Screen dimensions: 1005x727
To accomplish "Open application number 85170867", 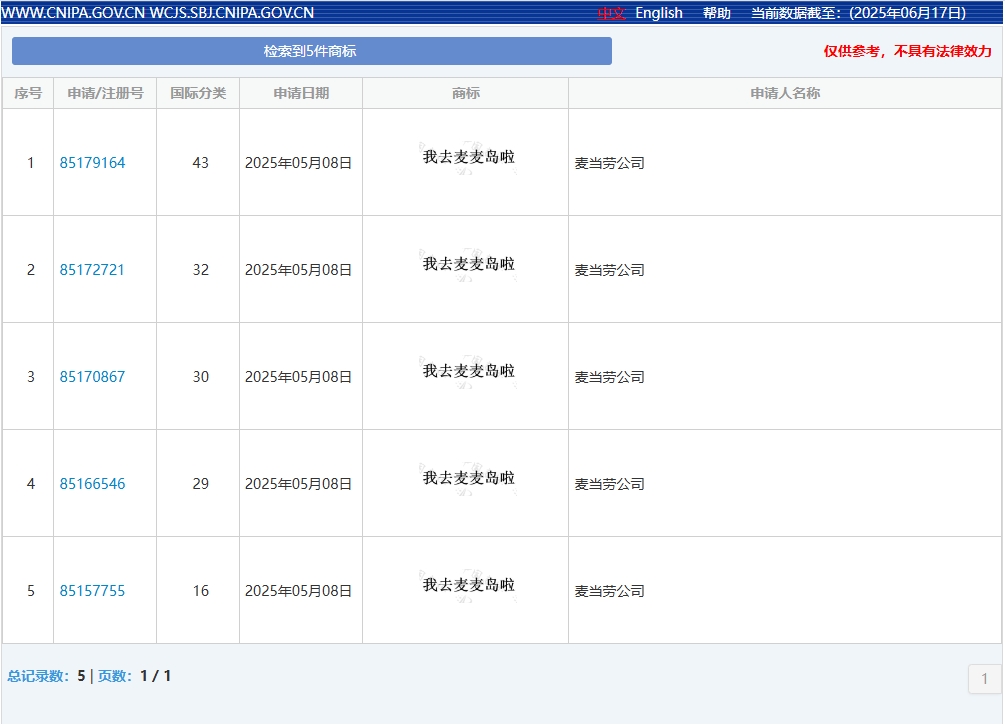I will coord(92,377).
